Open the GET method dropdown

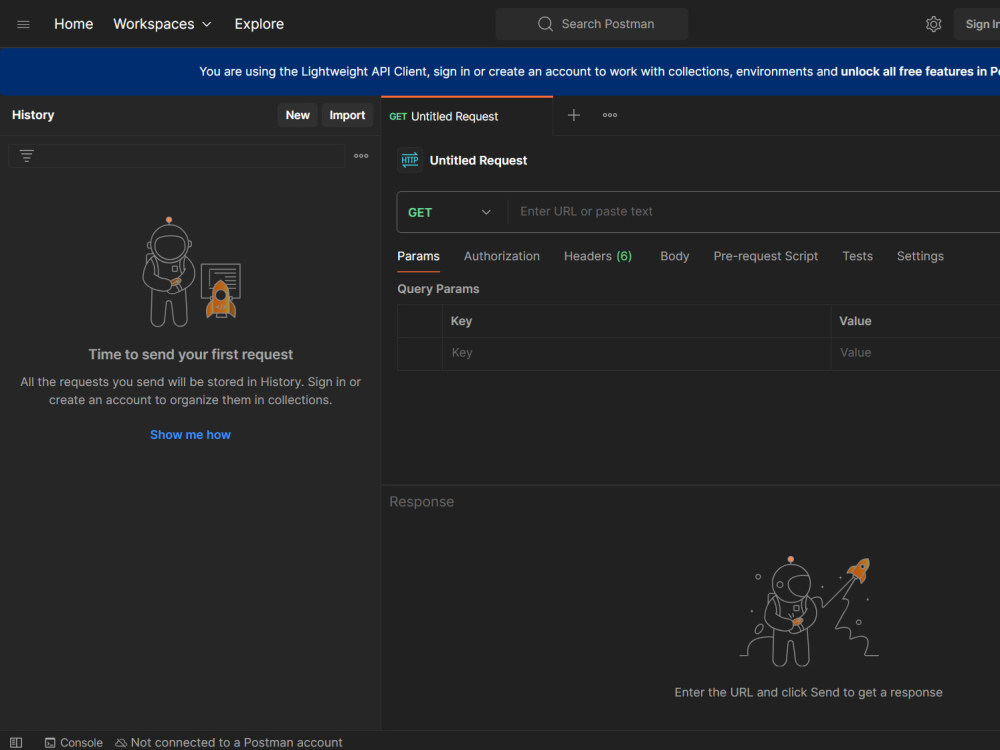(x=451, y=212)
